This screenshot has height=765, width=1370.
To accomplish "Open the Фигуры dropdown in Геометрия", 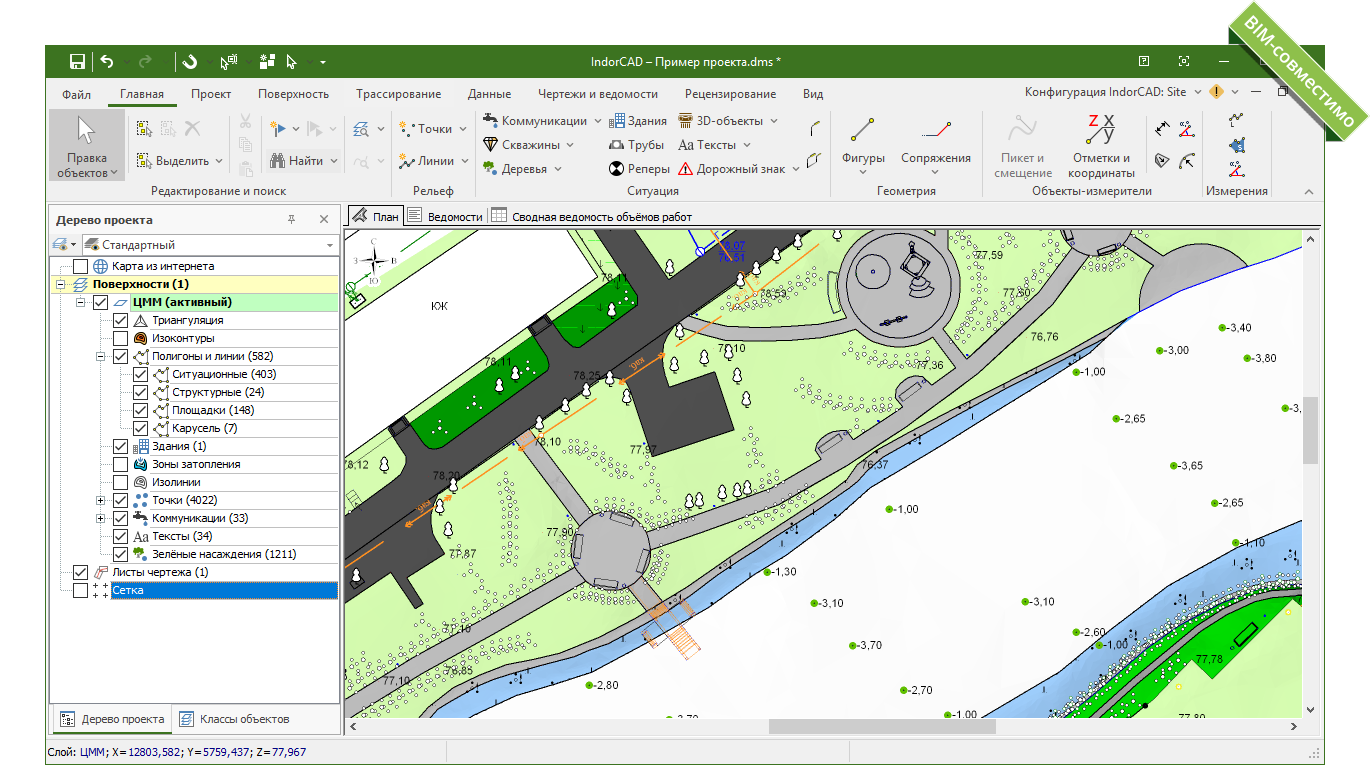I will pyautogui.click(x=863, y=165).
